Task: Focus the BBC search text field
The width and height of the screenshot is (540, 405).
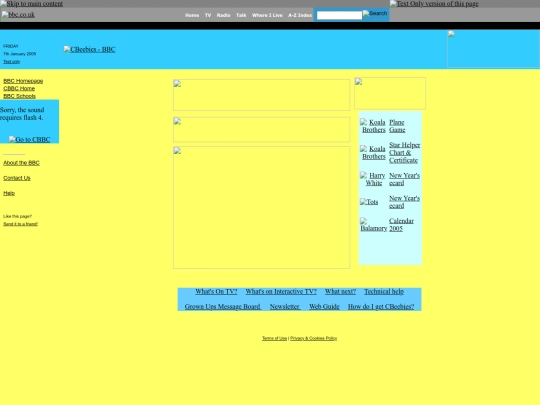Action: (x=339, y=15)
